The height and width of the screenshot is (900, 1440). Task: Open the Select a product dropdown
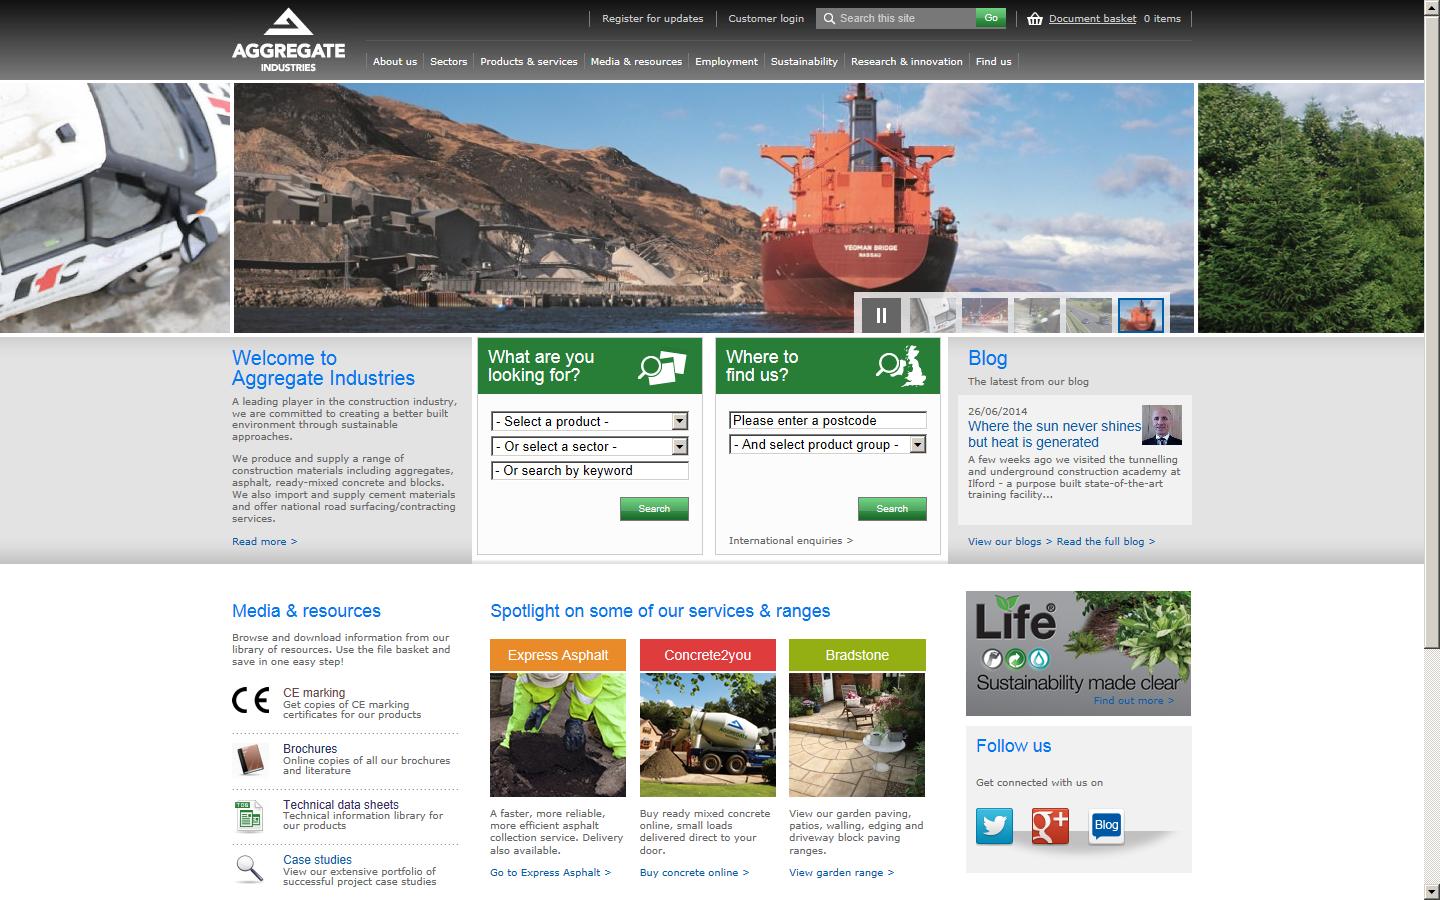pyautogui.click(x=678, y=421)
